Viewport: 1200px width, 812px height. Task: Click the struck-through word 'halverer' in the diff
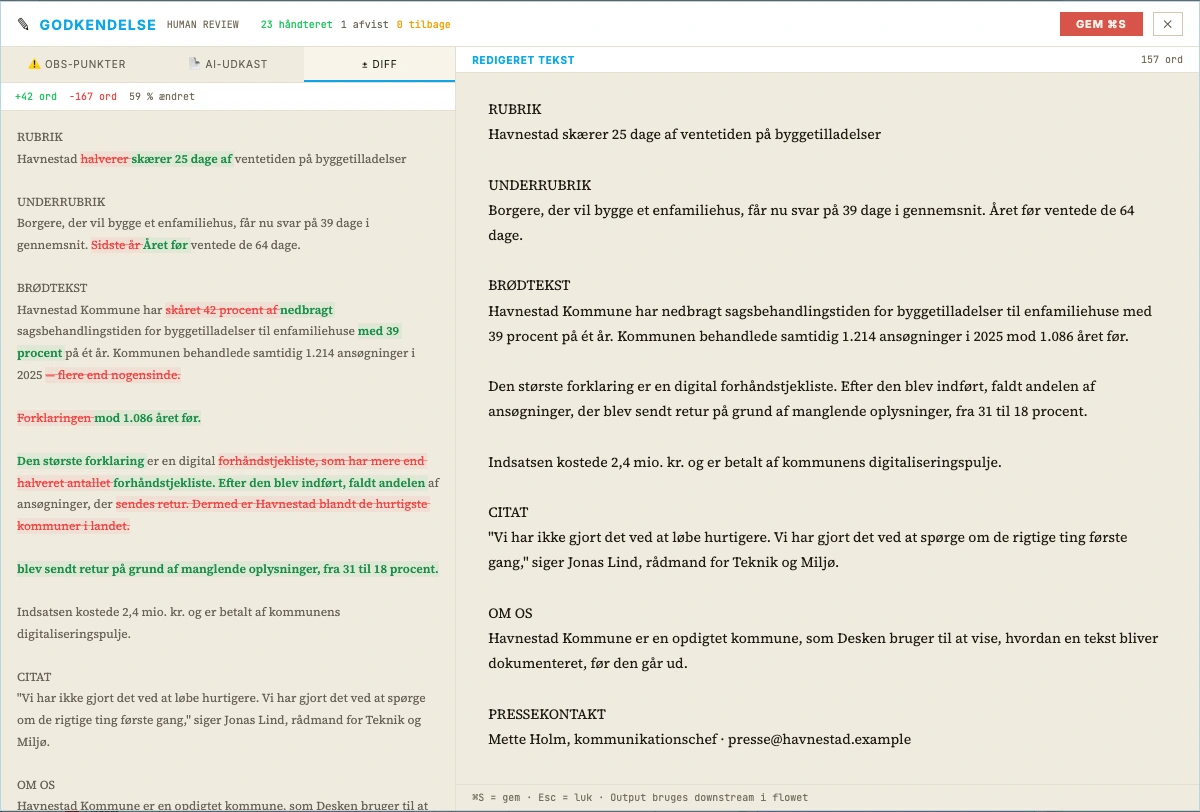105,159
